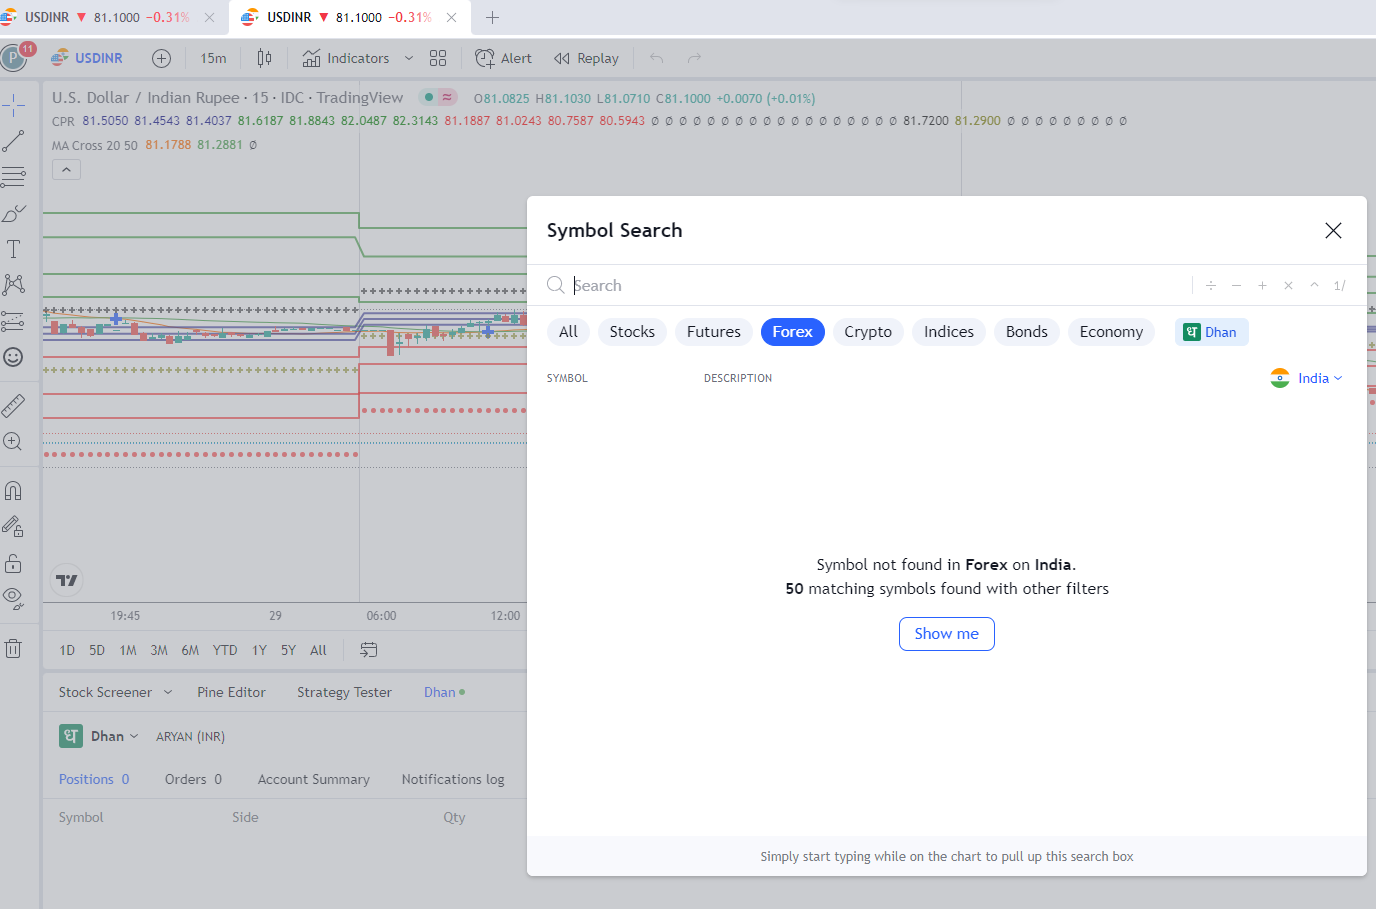Toggle lock all drawings
Screen dimensions: 1376x909
coord(13,563)
